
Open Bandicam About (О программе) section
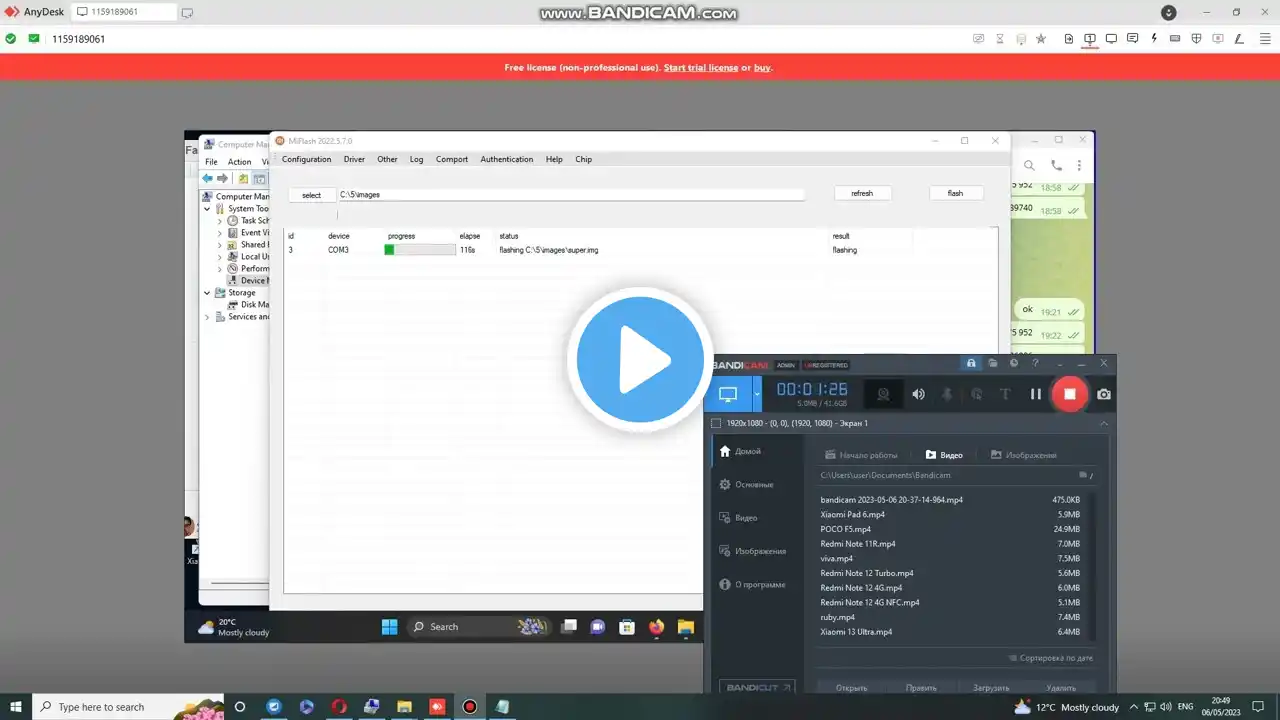click(752, 584)
